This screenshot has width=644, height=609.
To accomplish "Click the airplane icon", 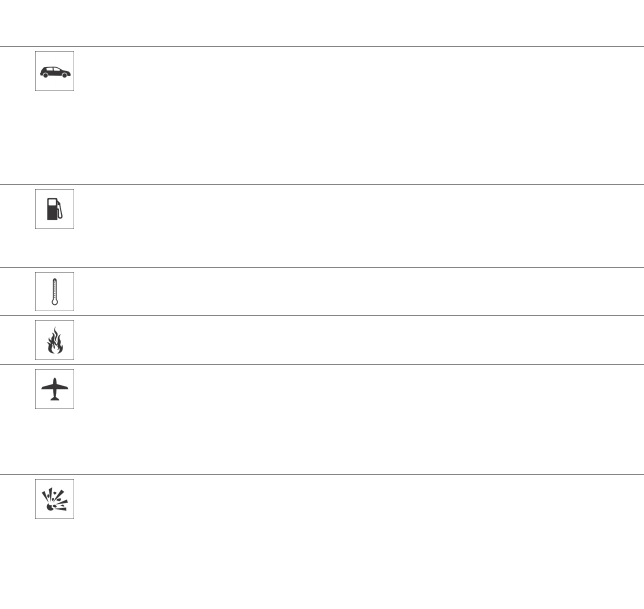I will 54,389.
